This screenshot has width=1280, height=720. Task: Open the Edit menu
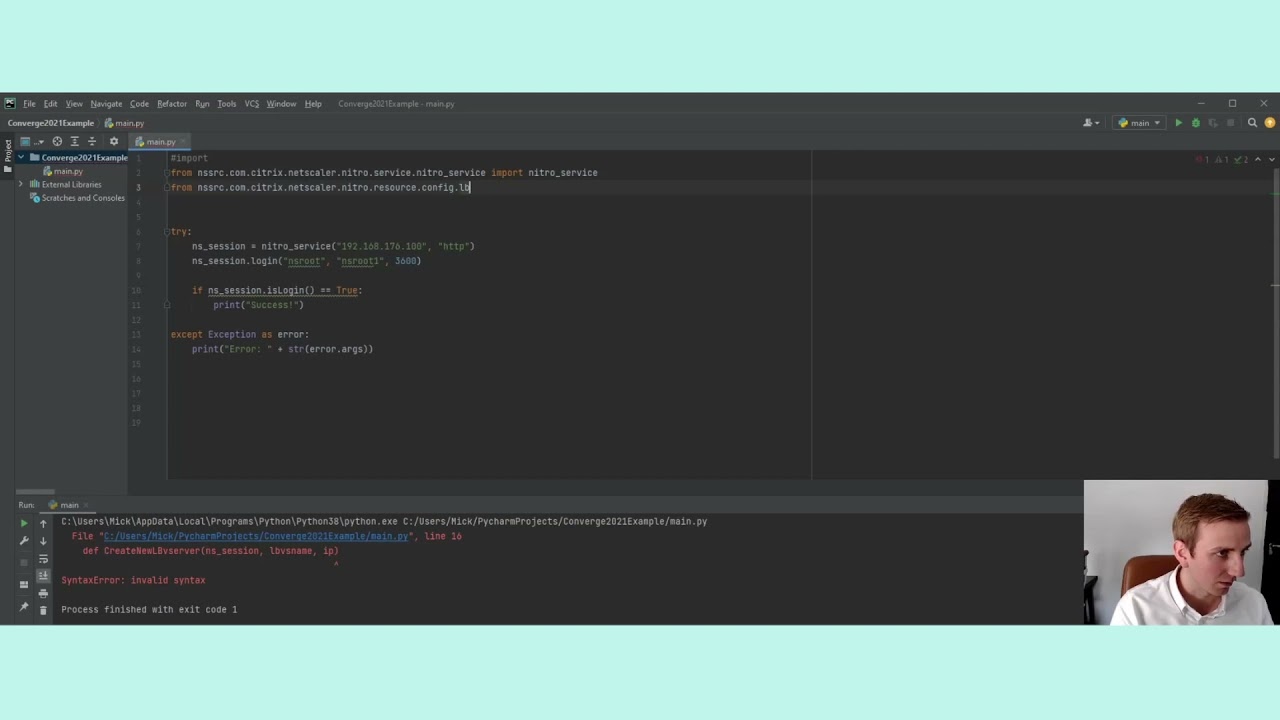point(50,104)
